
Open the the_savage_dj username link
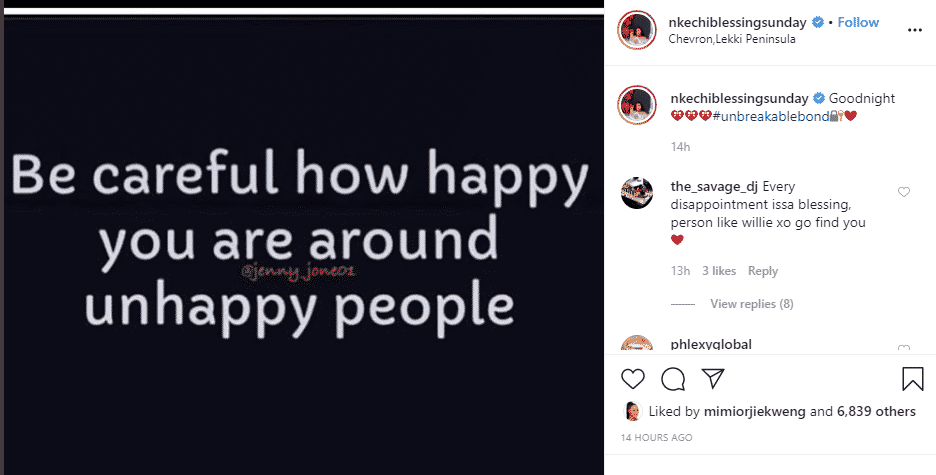716,186
